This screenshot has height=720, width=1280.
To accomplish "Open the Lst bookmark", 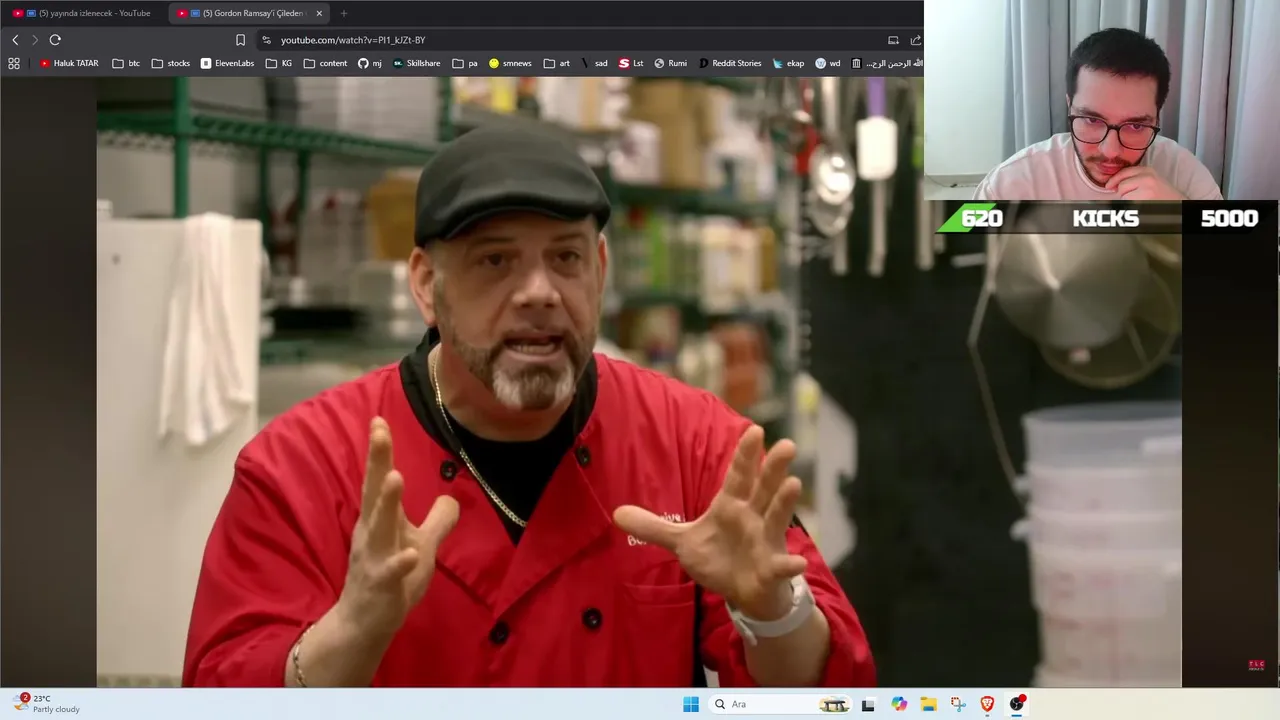I will point(631,63).
